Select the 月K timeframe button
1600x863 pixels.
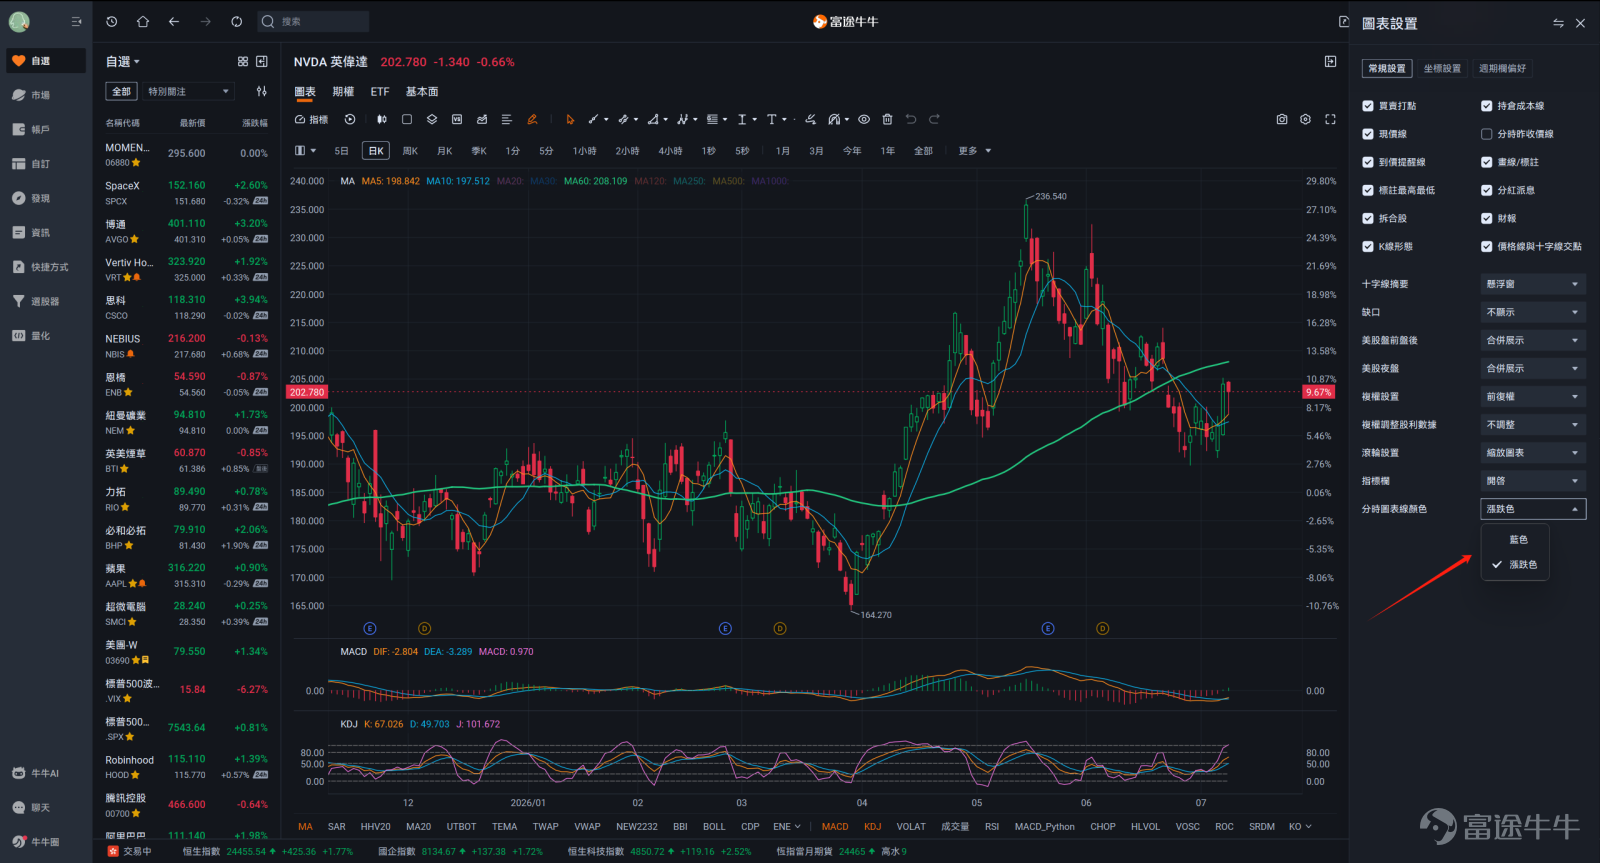445,151
